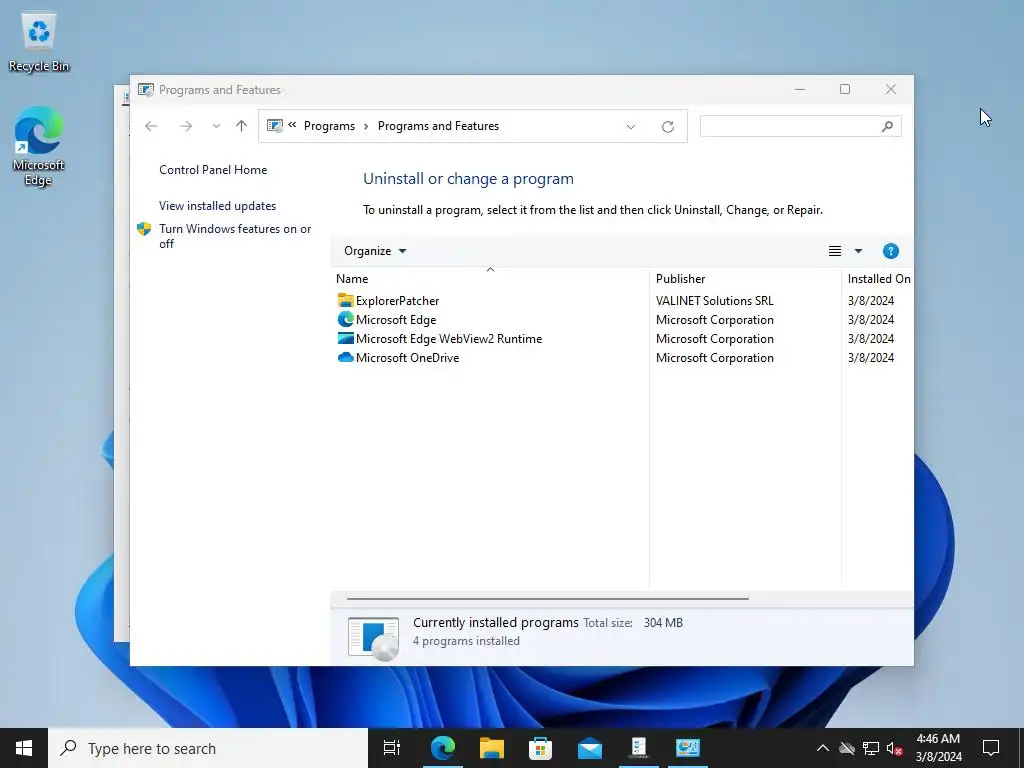Launch Microsoft Edge from taskbar

point(442,748)
